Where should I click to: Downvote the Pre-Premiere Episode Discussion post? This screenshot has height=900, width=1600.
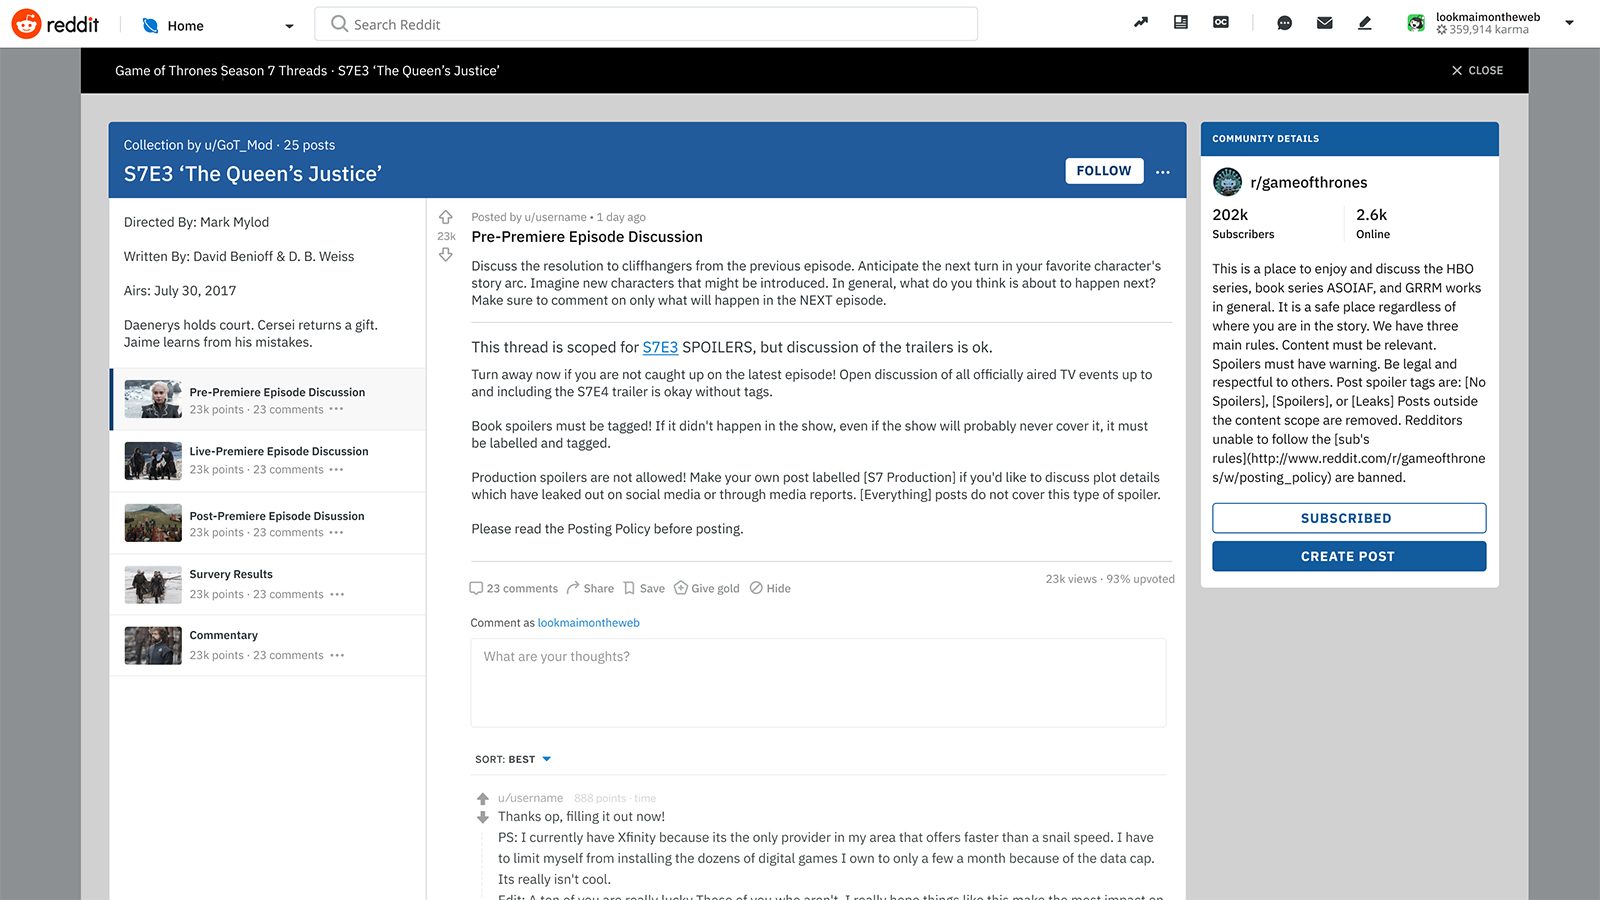(446, 255)
